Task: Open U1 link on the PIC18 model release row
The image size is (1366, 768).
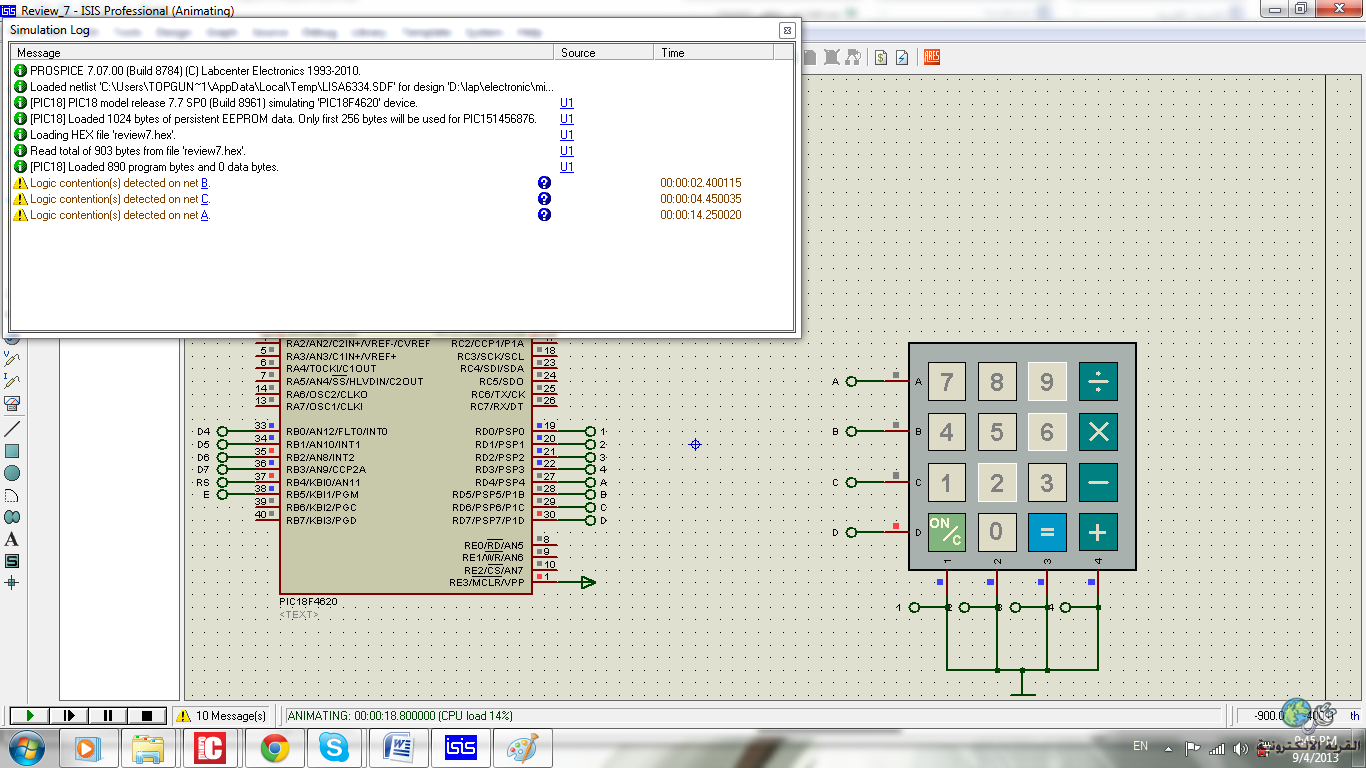Action: 567,103
